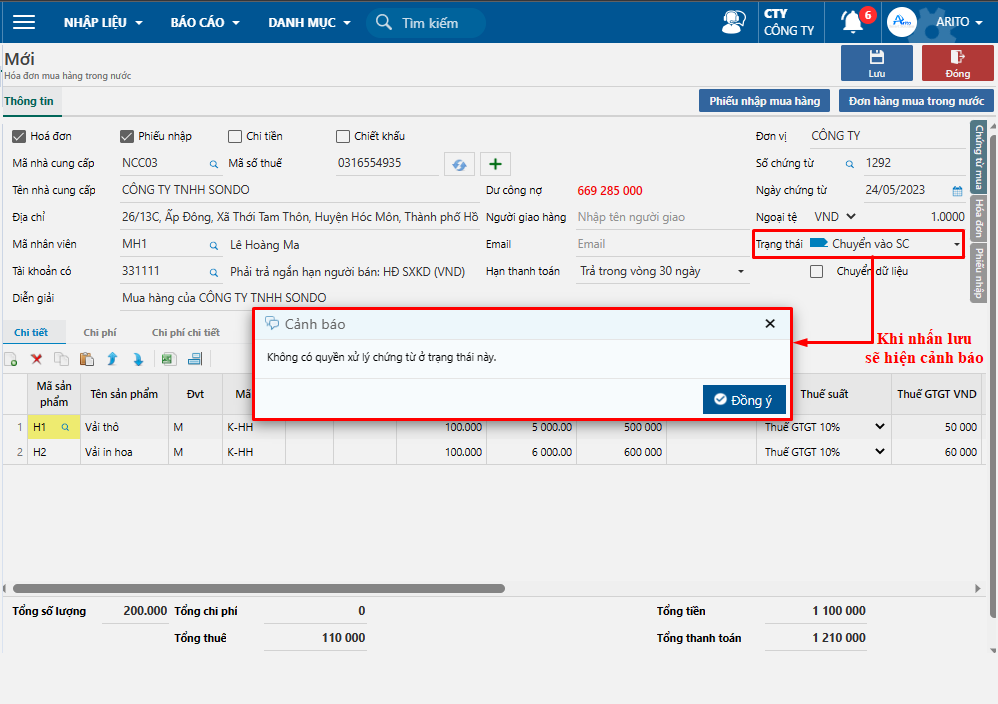Click the Phiếu nhập mua hàng button

pos(764,101)
